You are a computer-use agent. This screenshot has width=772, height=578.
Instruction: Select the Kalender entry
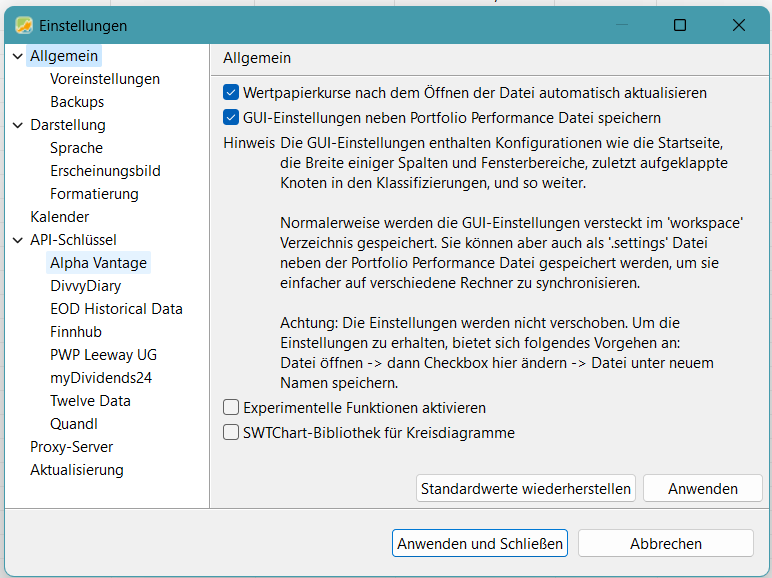point(60,217)
